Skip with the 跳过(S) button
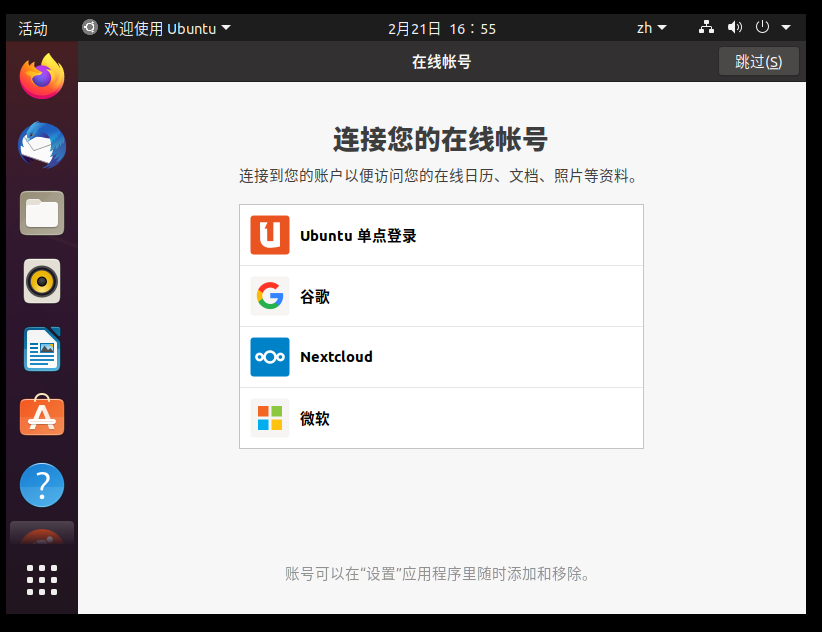Image resolution: width=822 pixels, height=632 pixels. [x=758, y=61]
